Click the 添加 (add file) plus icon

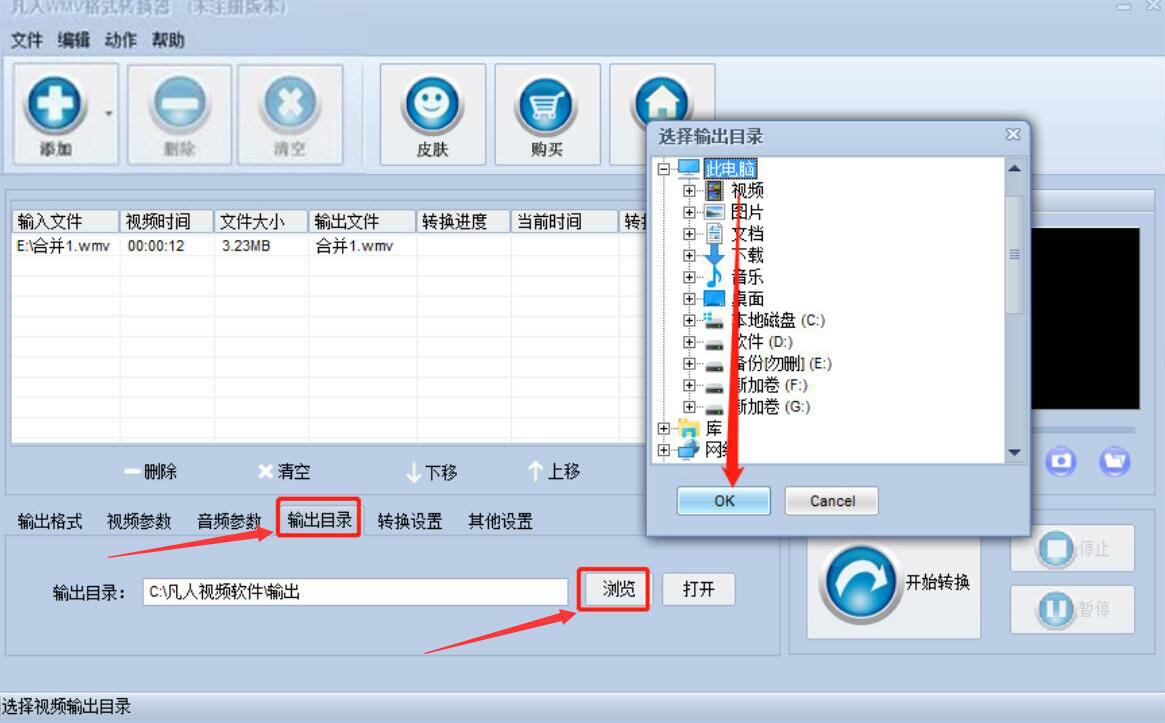(x=54, y=104)
